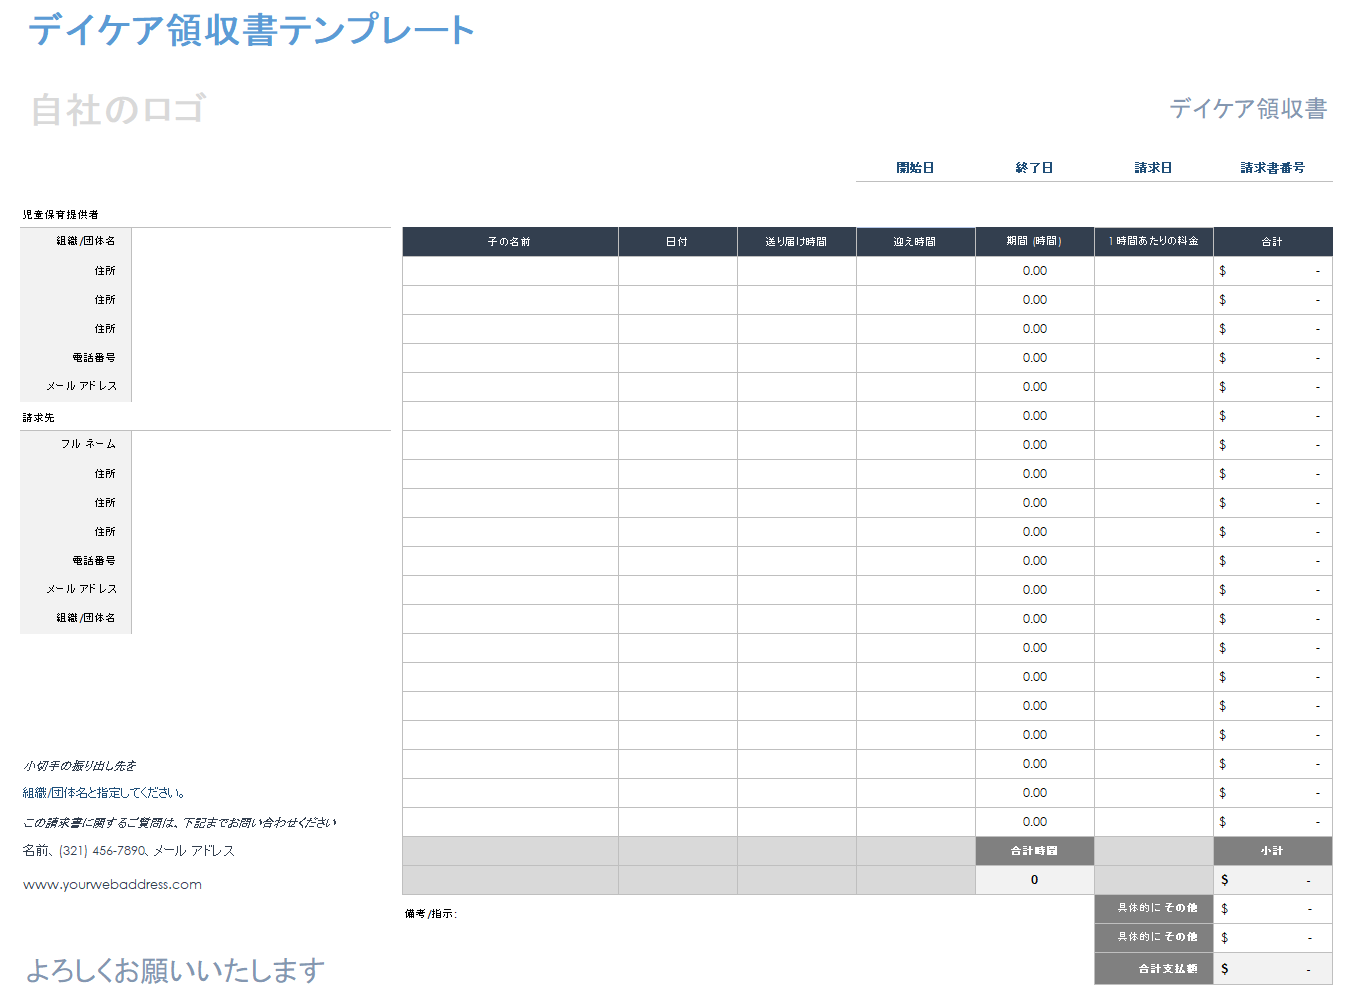Image resolution: width=1360 pixels, height=1001 pixels.
Task: Select the 開始日 header cell
Action: (x=915, y=168)
